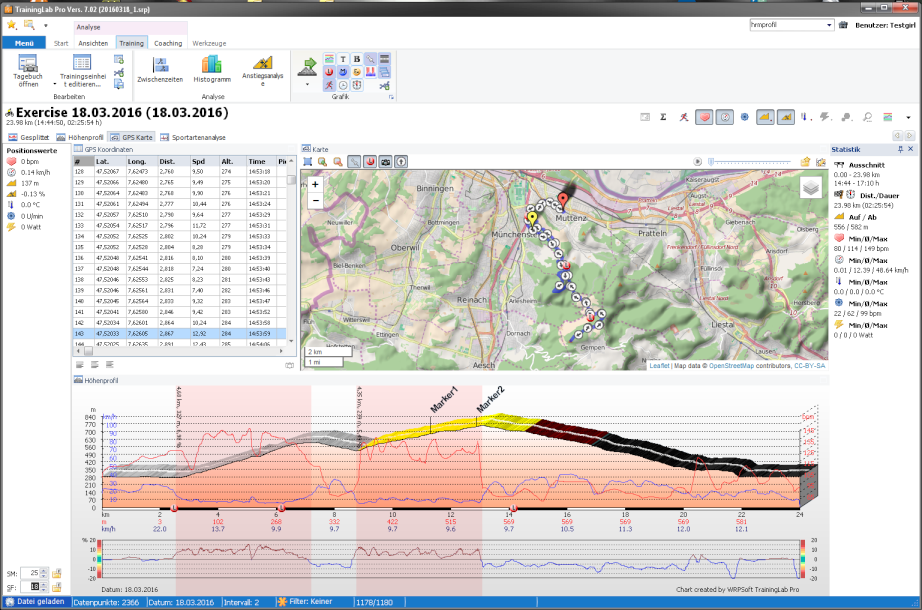Click the green arrow mountain profile icon
This screenshot has height=610, width=922.
pos(307,66)
